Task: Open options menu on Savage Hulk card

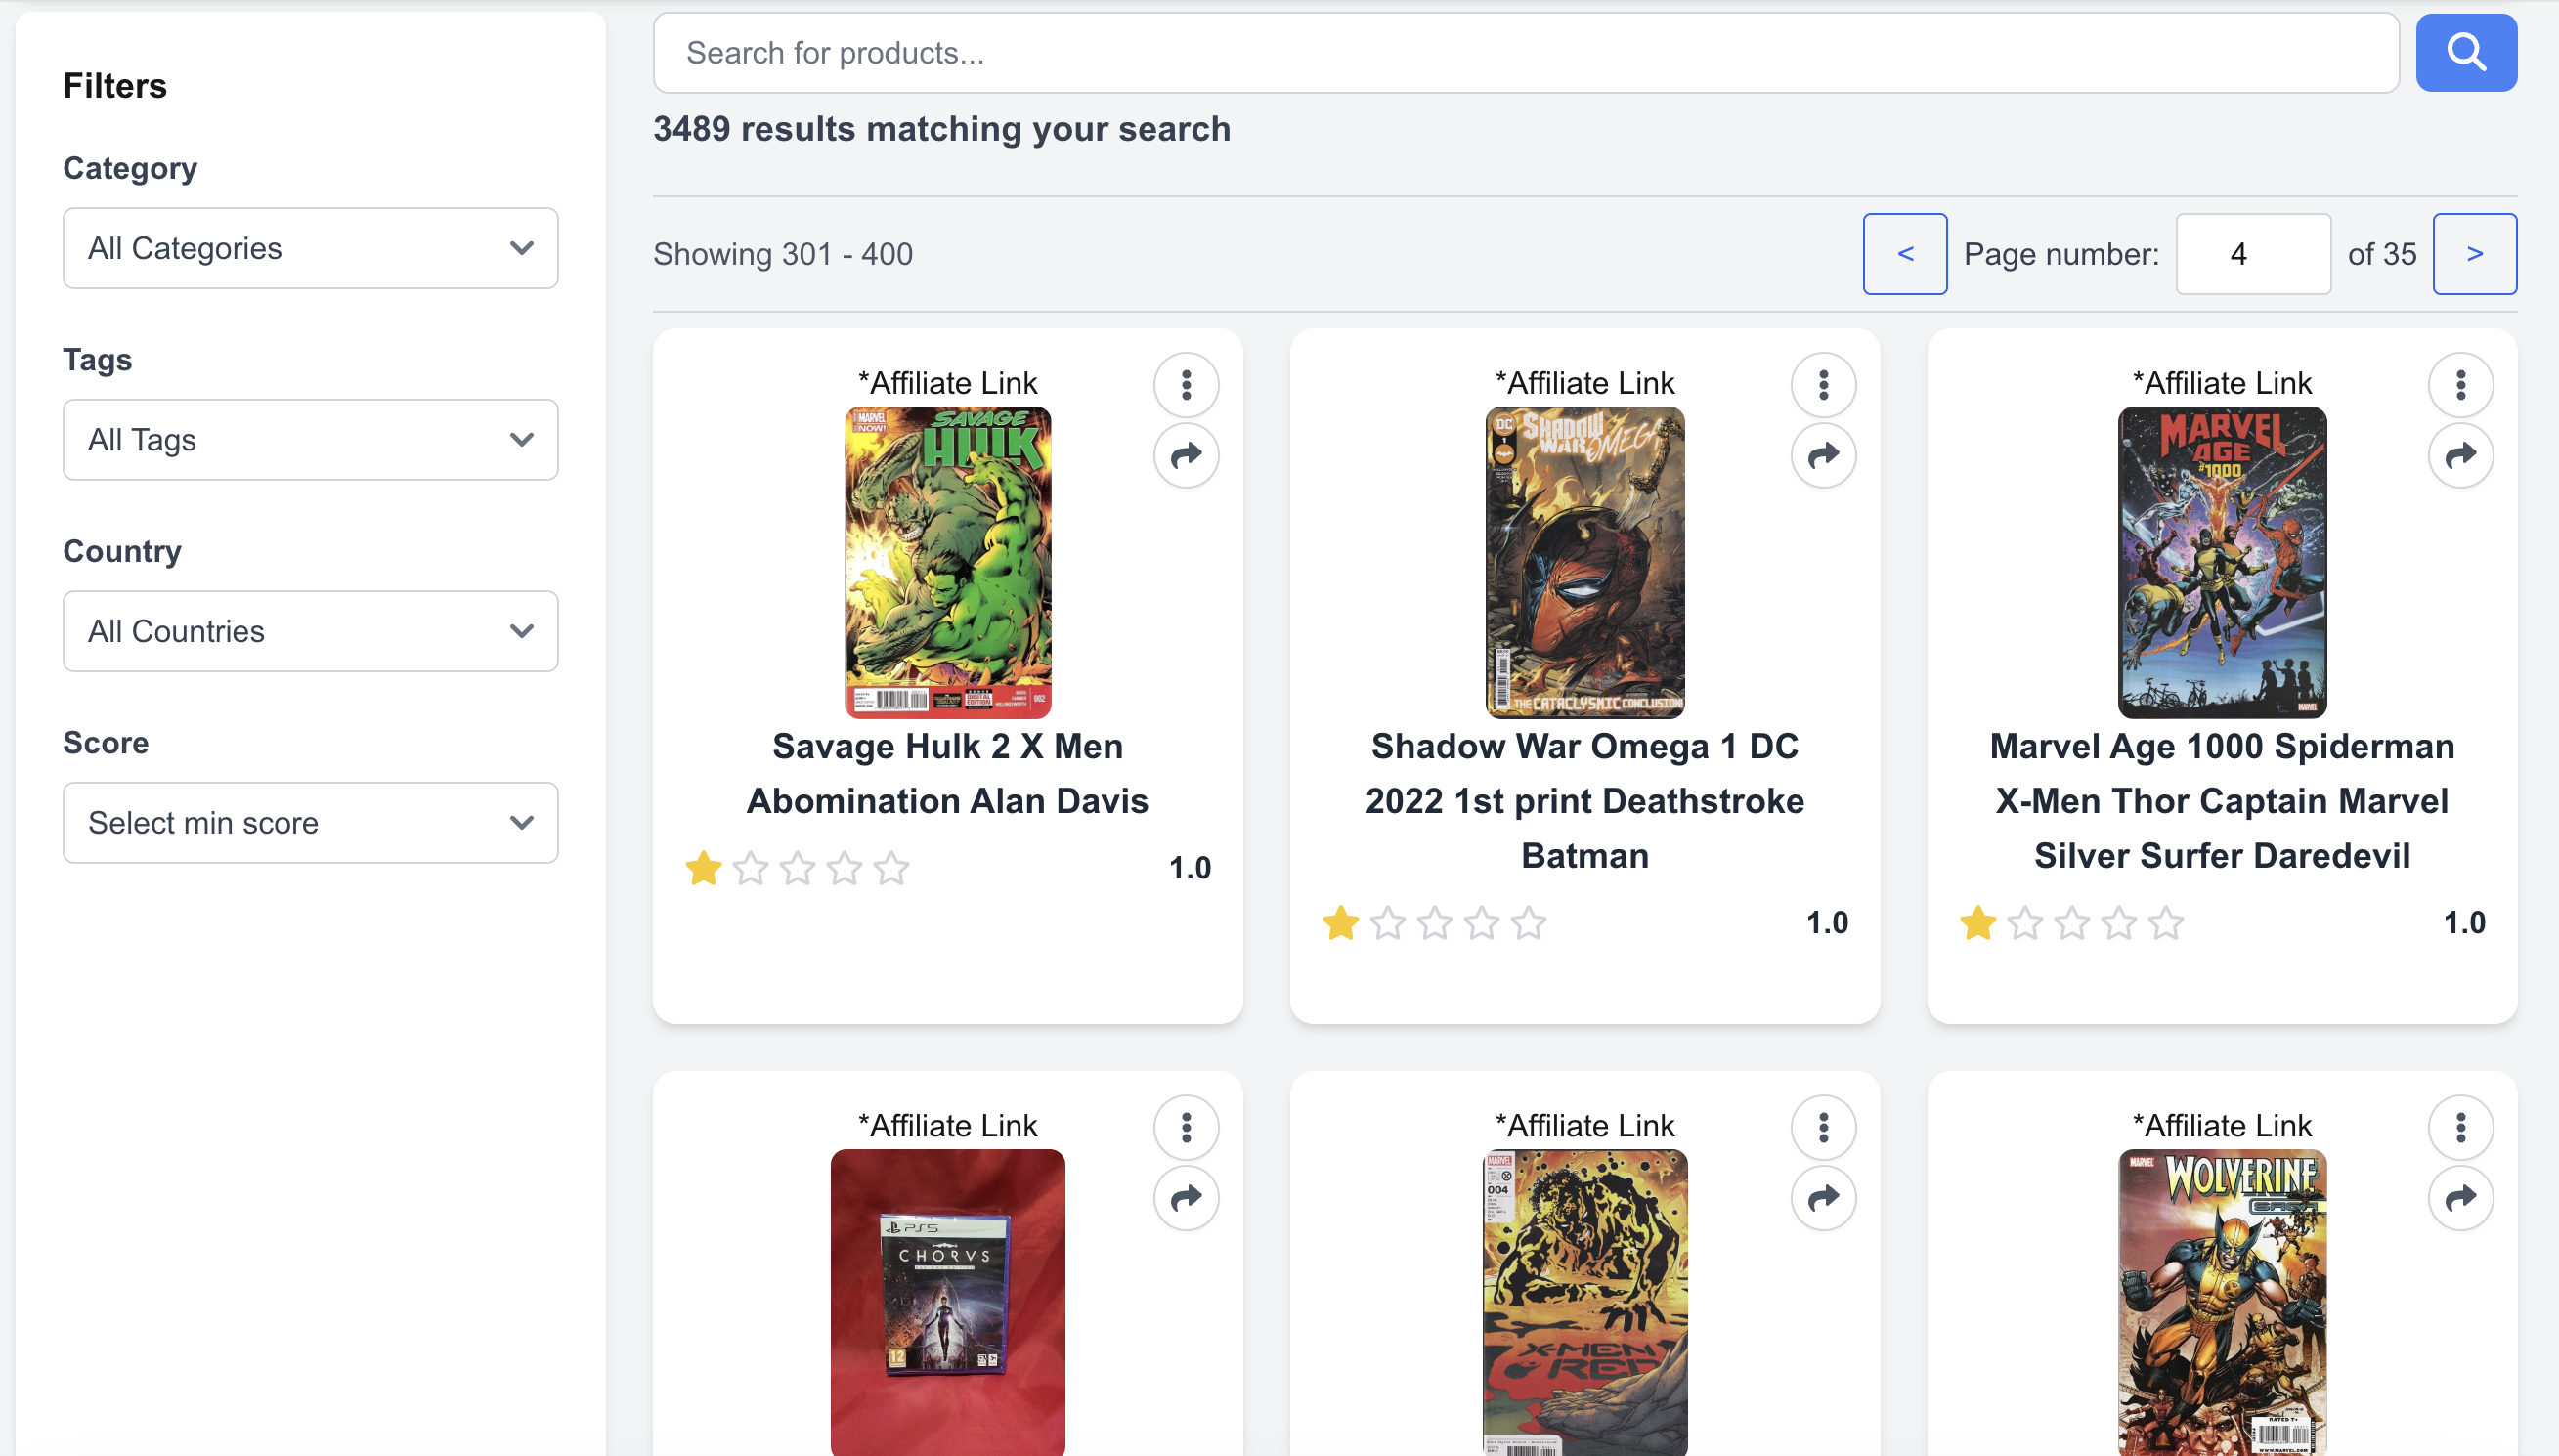Action: [x=1186, y=384]
